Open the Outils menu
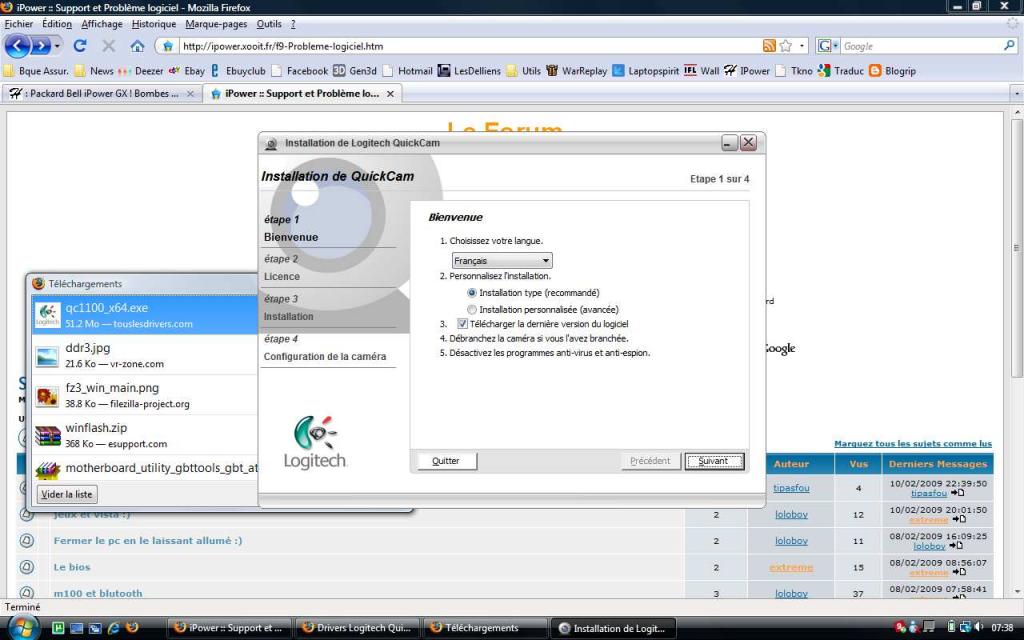The image size is (1024, 640). click(269, 24)
